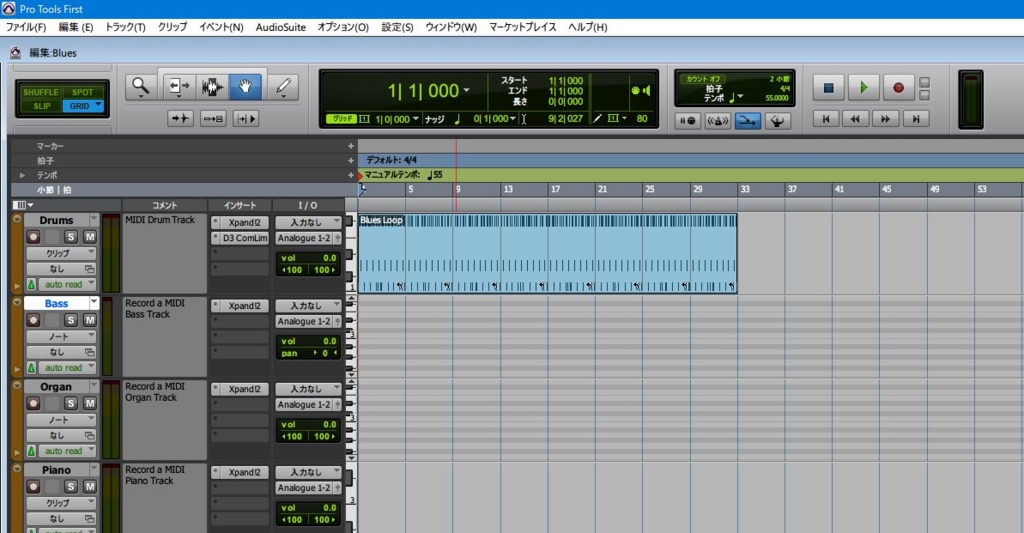The width and height of the screenshot is (1024, 533).
Task: Toggle Wait for Note MIDI button
Action: (688, 121)
